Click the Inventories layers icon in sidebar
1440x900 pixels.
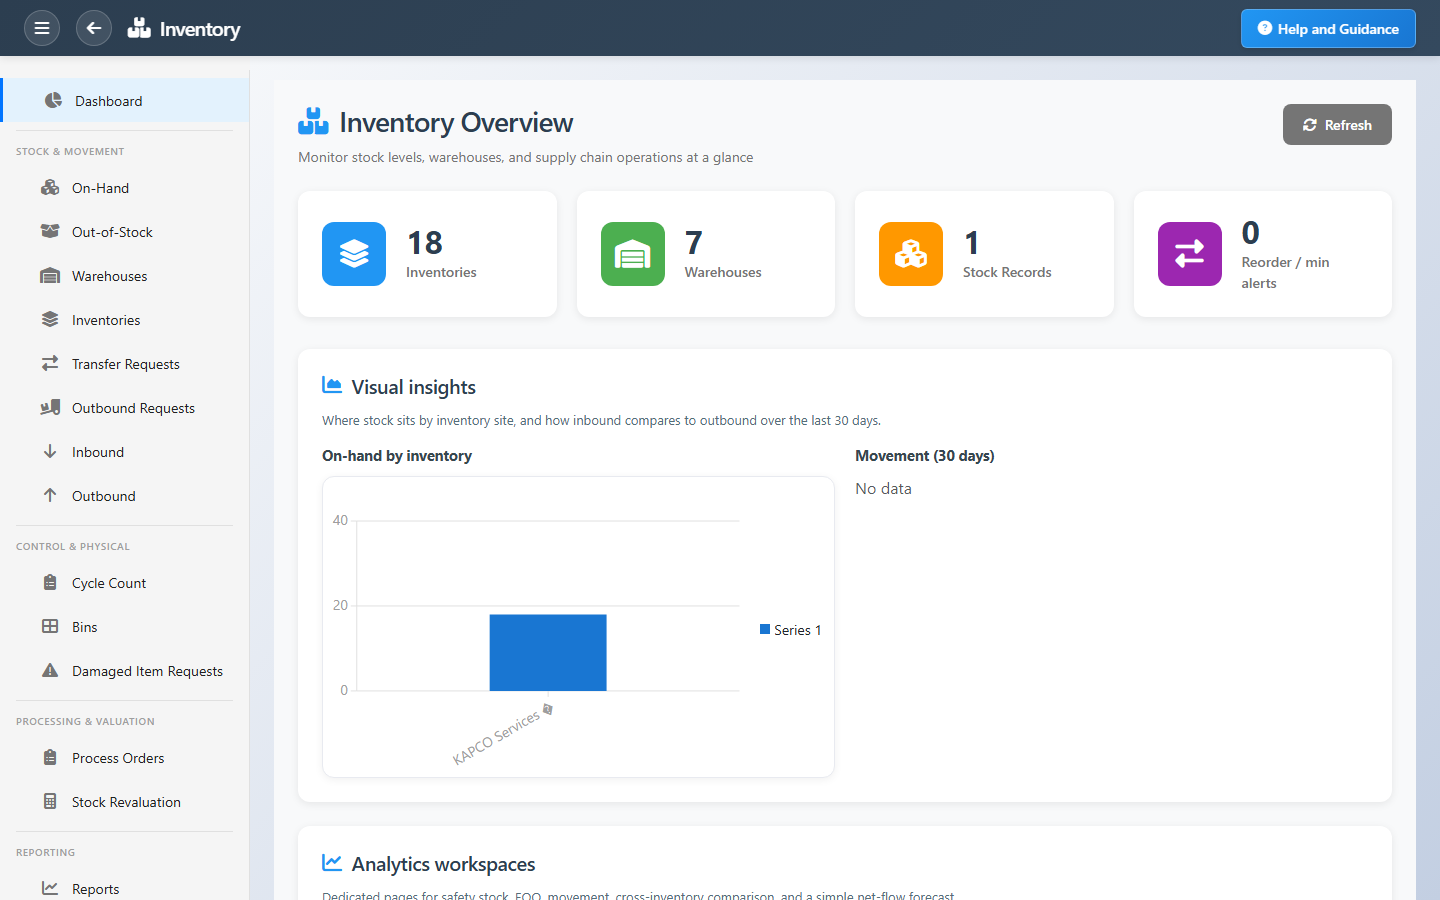point(50,319)
